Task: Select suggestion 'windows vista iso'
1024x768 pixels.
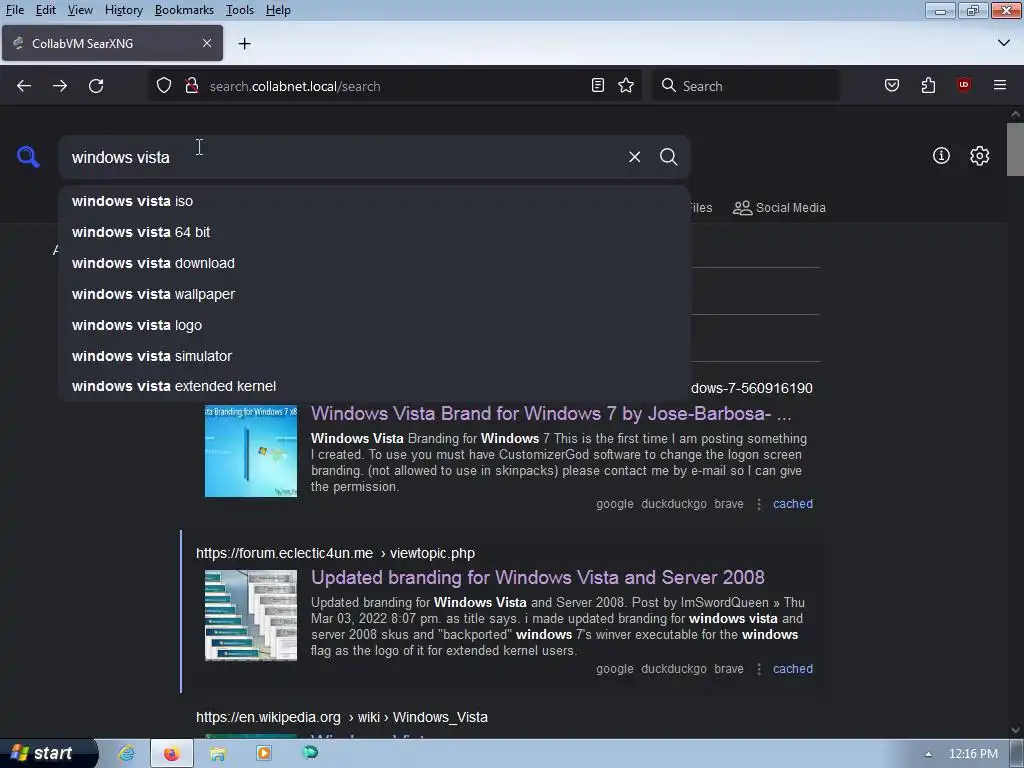Action: pyautogui.click(x=374, y=201)
